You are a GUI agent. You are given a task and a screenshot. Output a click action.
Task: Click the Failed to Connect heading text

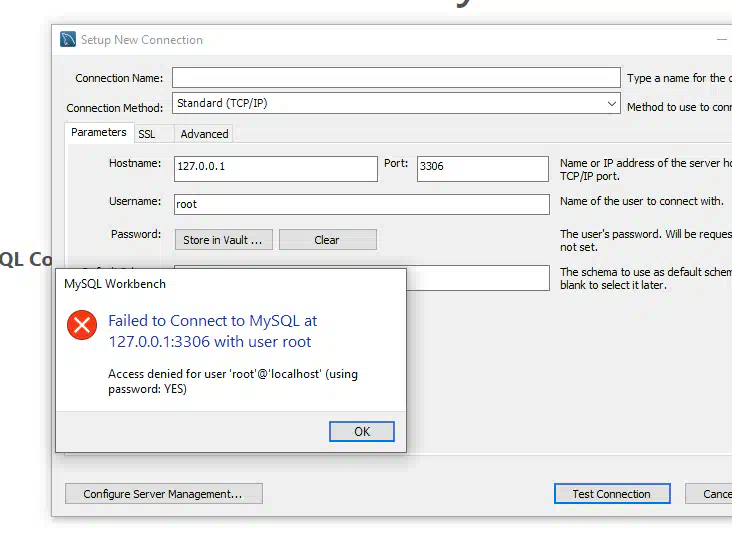click(212, 331)
